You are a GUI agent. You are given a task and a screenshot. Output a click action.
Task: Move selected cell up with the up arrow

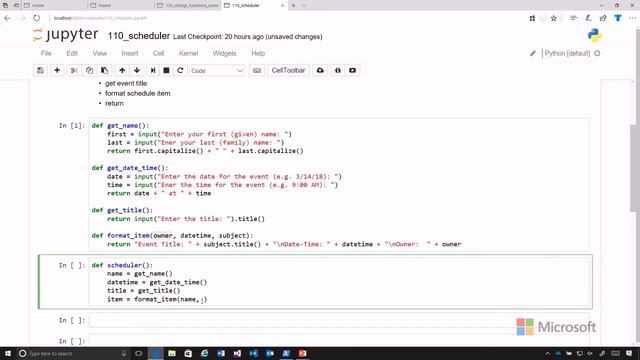coord(122,71)
